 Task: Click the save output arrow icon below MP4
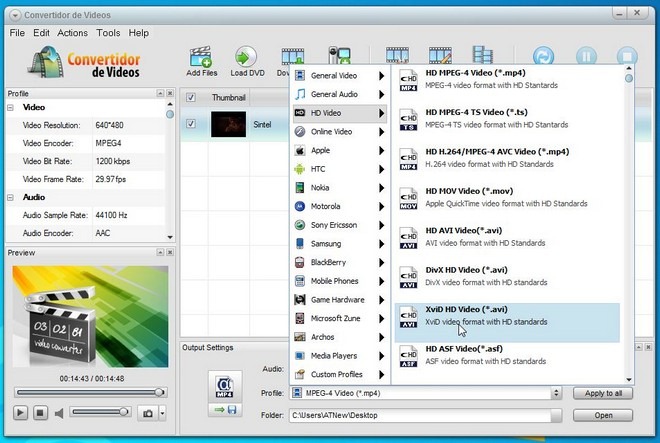[x=225, y=410]
